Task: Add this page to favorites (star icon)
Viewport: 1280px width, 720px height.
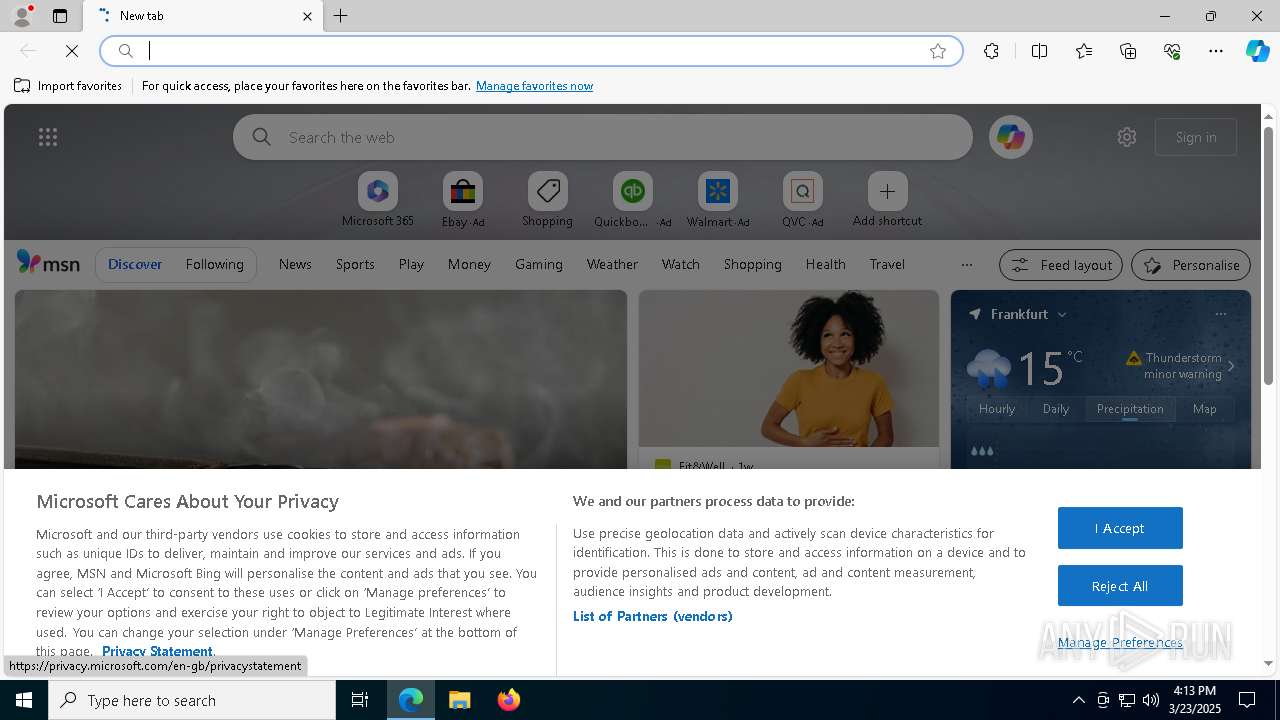Action: point(938,51)
